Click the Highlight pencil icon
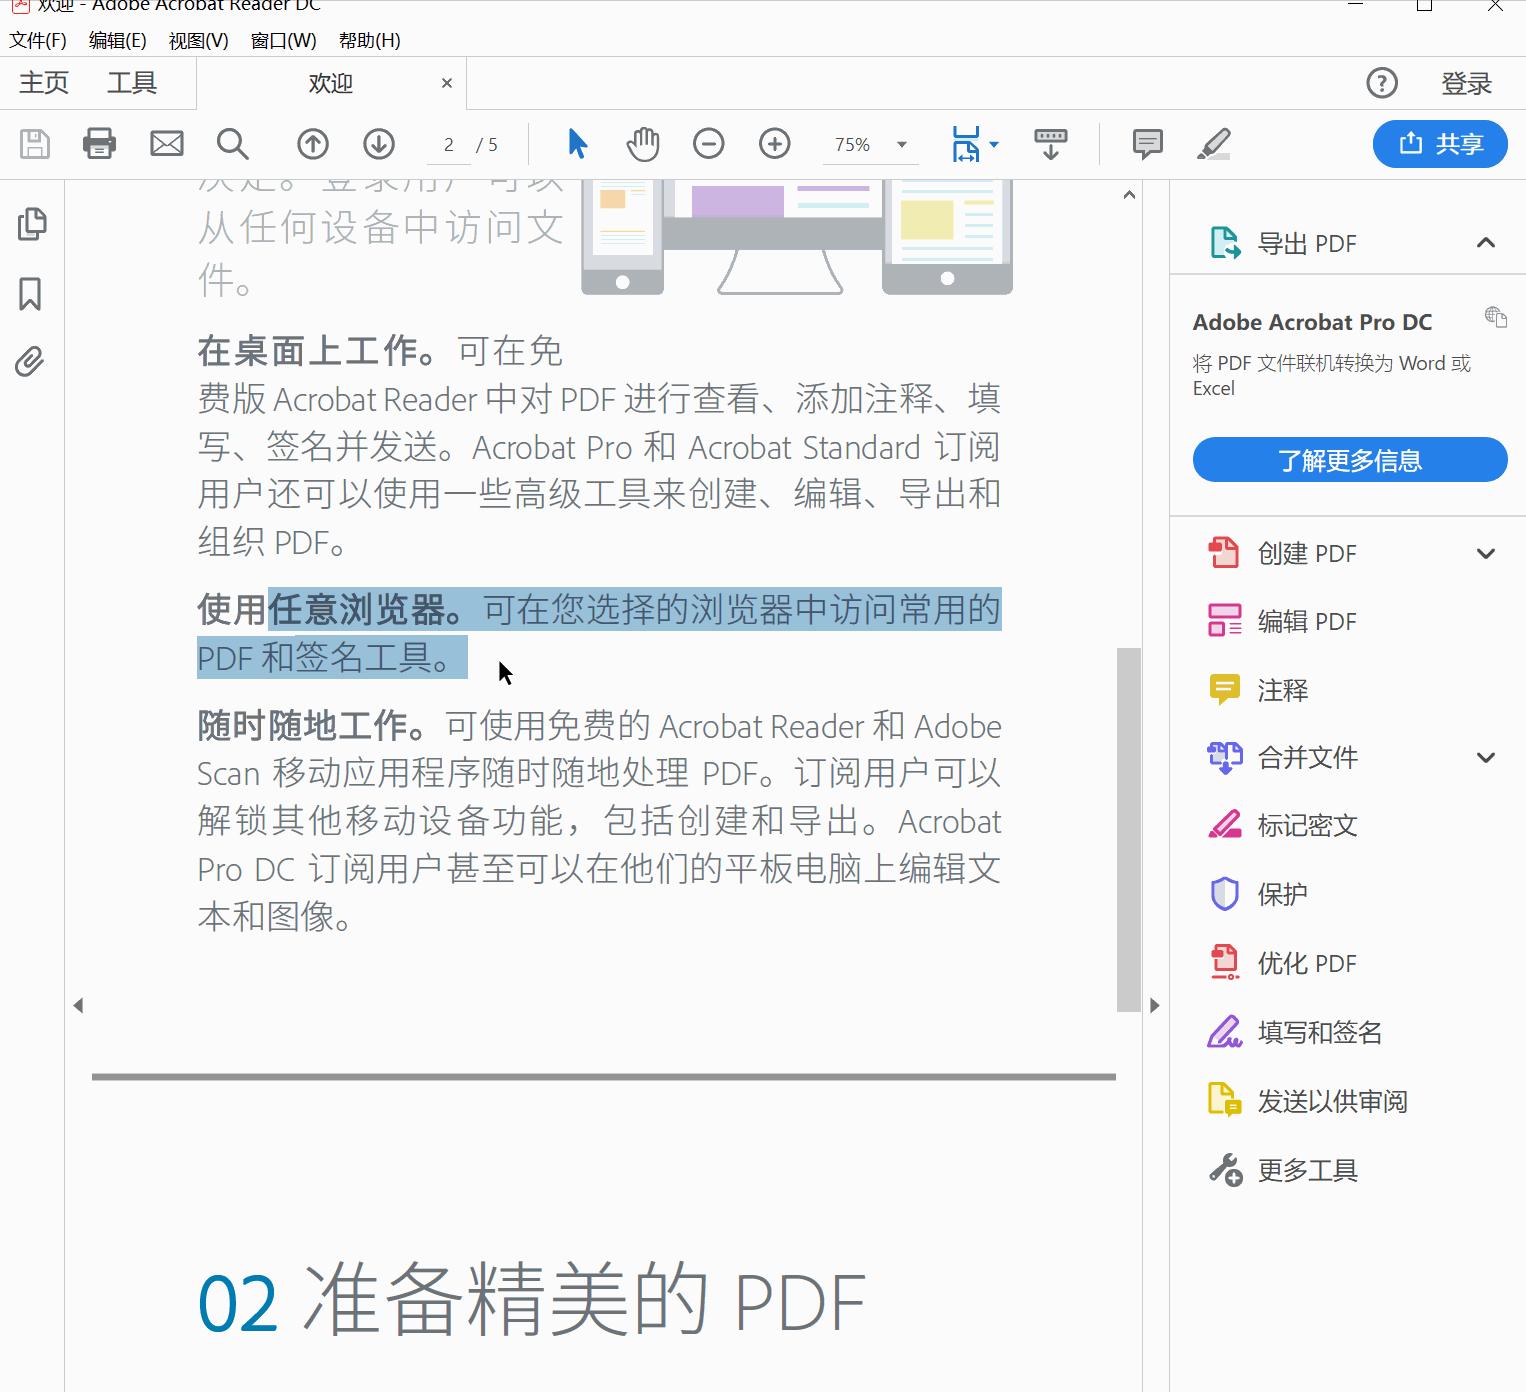Image resolution: width=1526 pixels, height=1392 pixels. coord(1214,144)
